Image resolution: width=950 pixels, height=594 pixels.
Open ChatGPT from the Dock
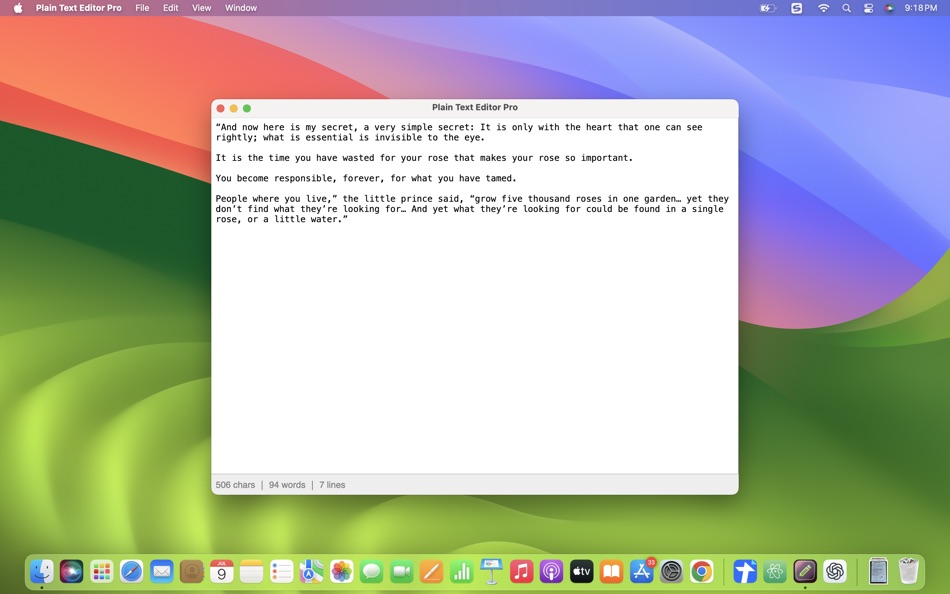[835, 571]
